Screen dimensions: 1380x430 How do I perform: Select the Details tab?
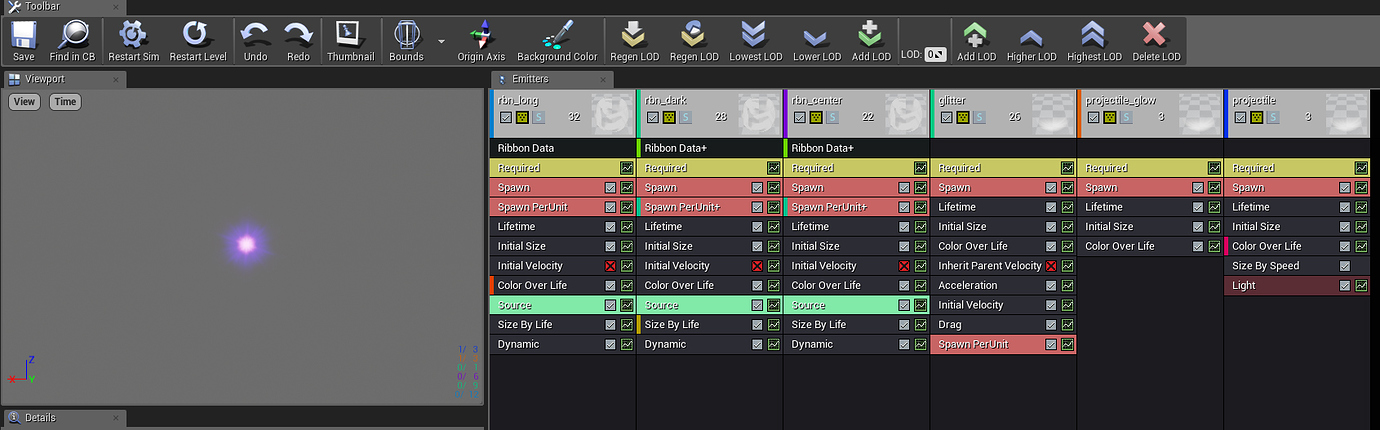tap(40, 418)
